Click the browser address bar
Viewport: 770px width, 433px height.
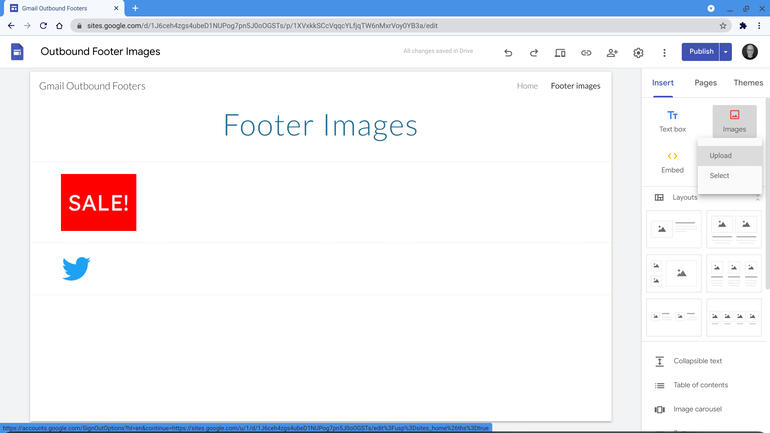(400, 26)
